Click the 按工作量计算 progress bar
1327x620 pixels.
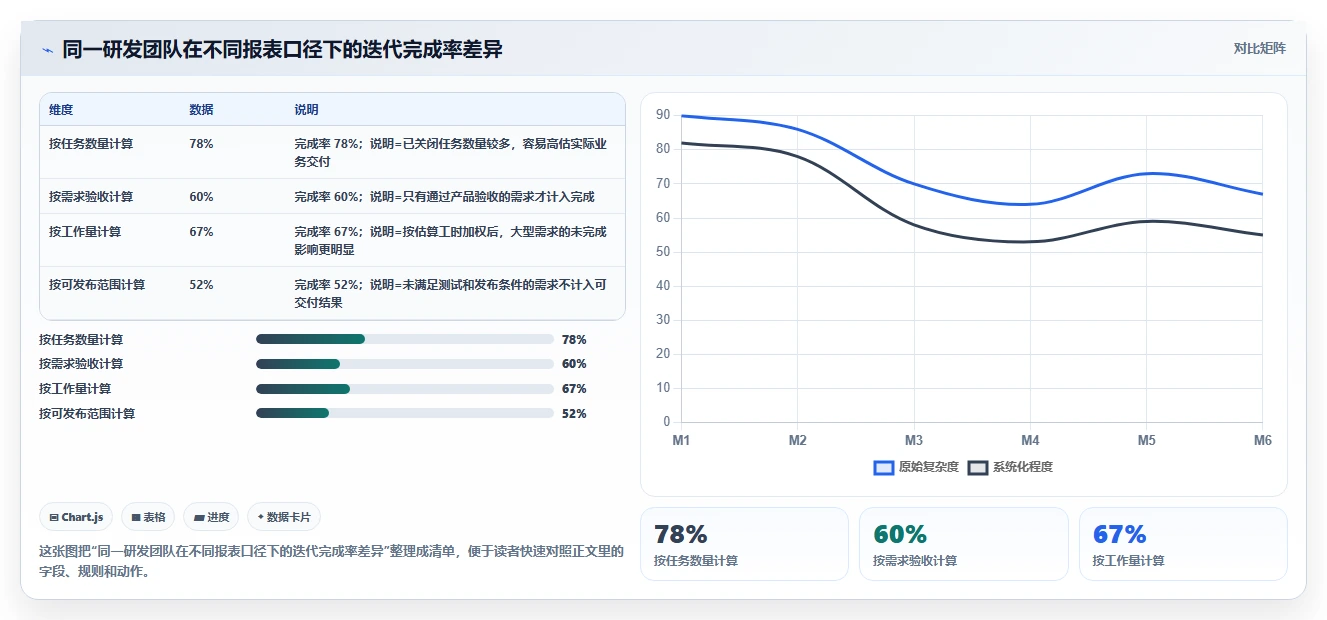[405, 389]
